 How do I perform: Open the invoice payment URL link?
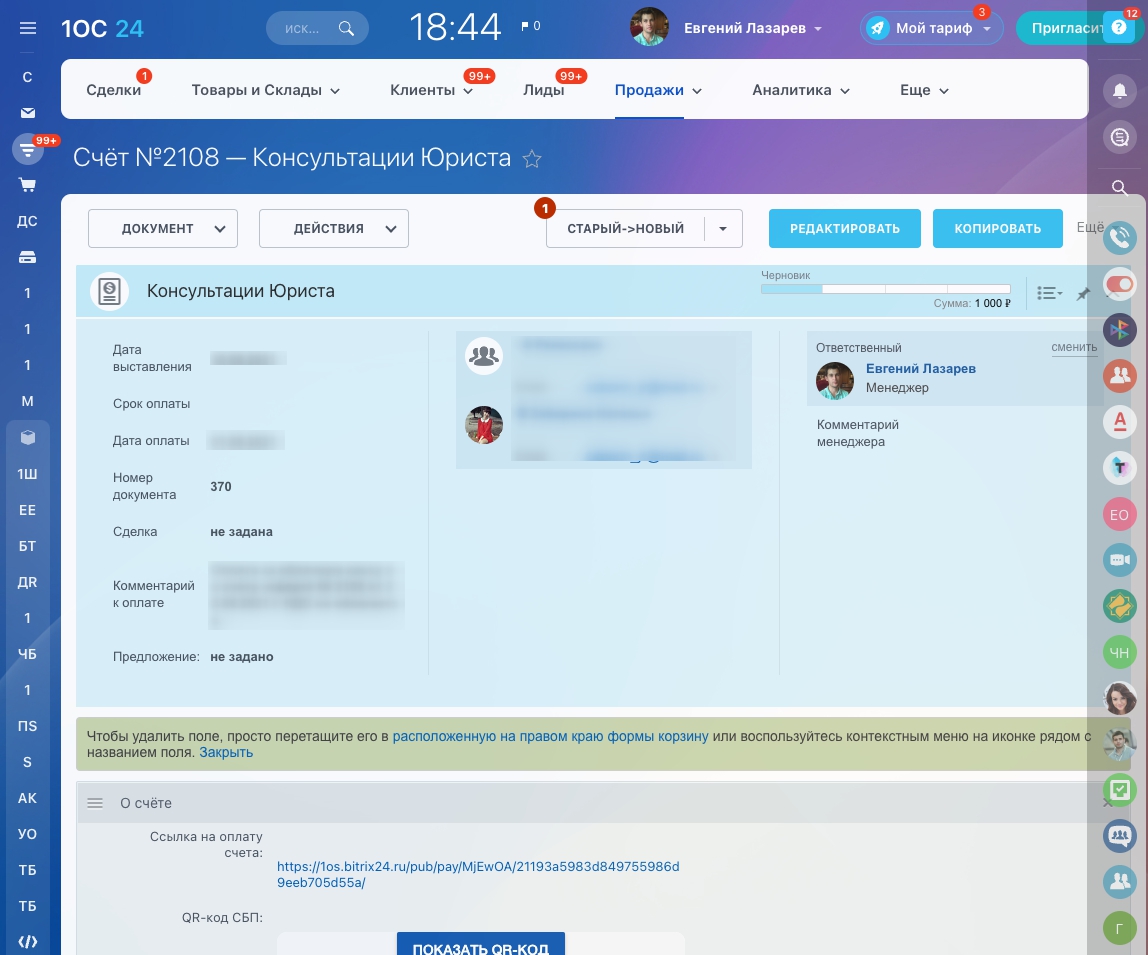(x=478, y=874)
